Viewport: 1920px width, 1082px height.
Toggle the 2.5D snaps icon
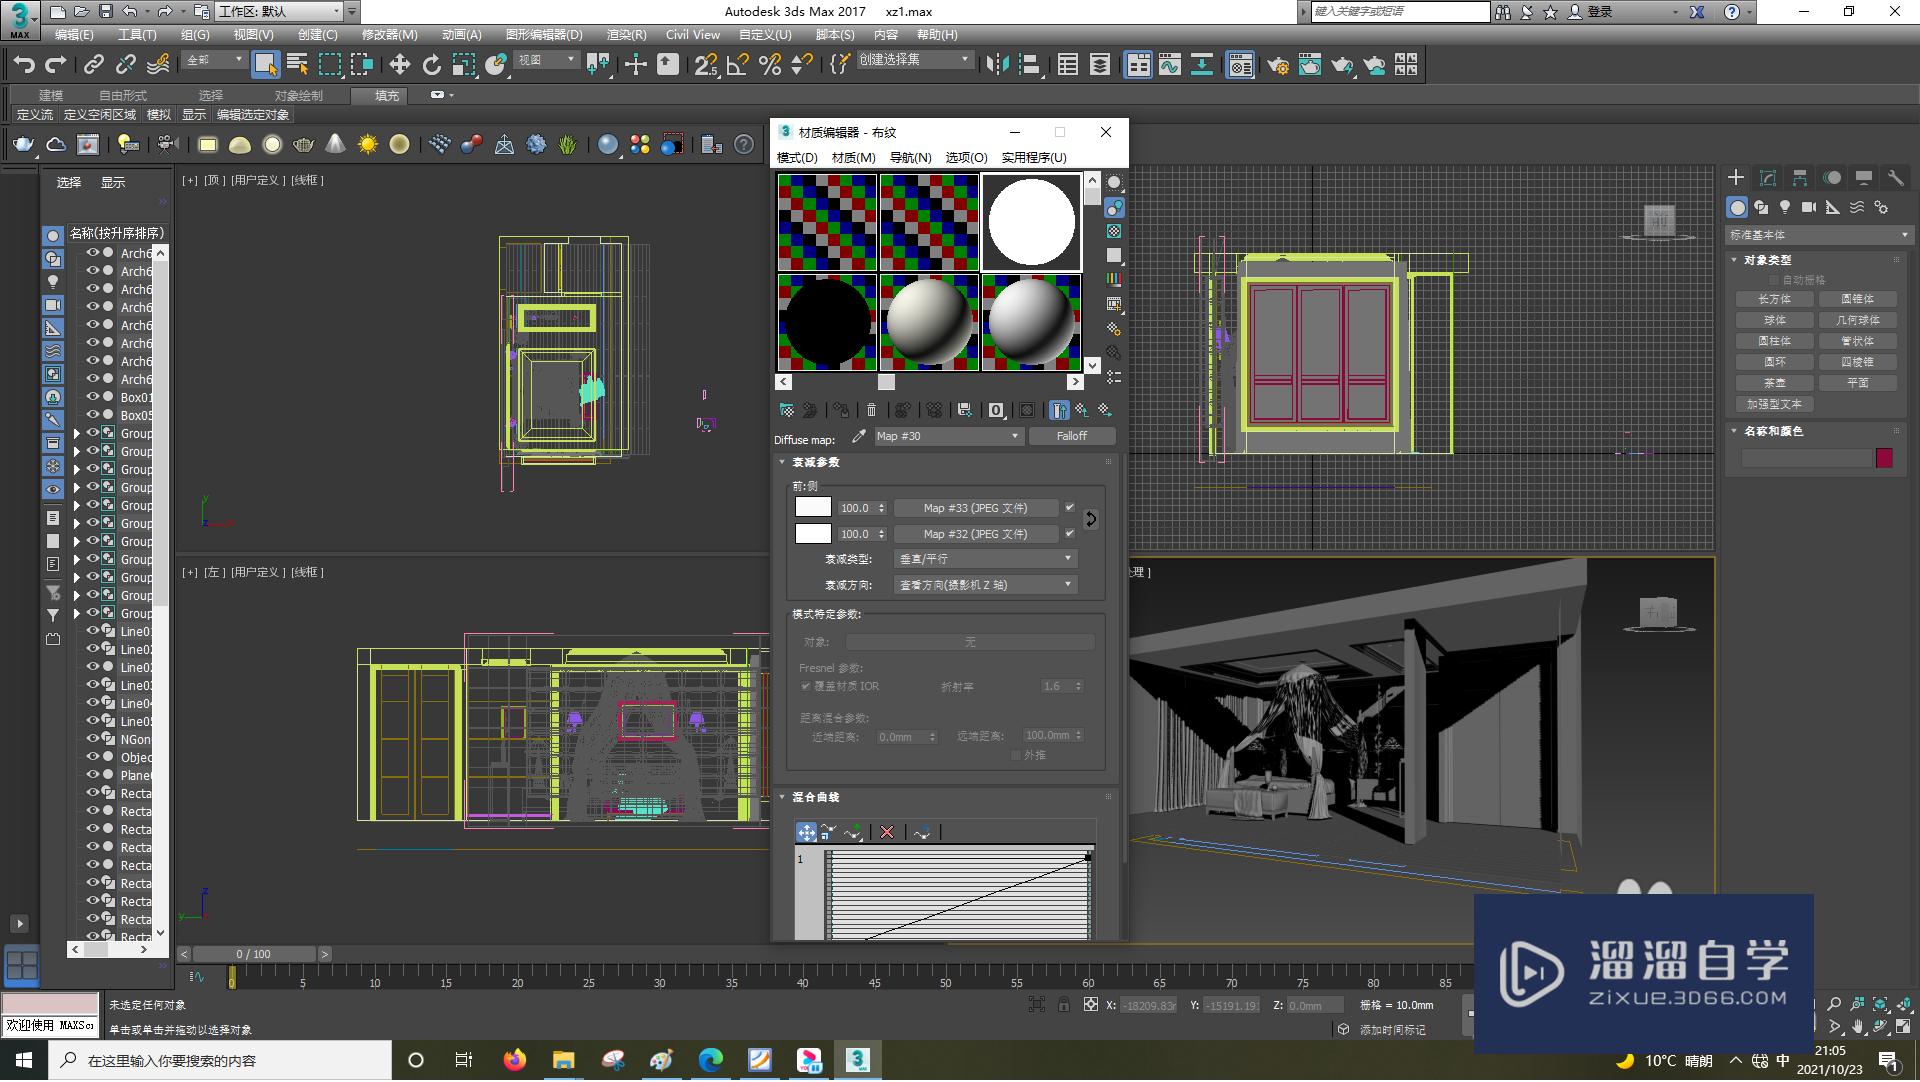[706, 65]
